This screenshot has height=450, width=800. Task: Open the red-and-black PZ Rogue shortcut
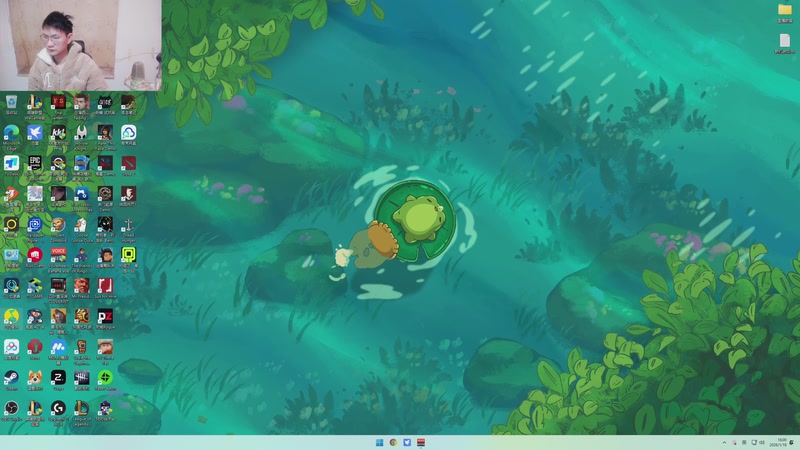(x=105, y=318)
